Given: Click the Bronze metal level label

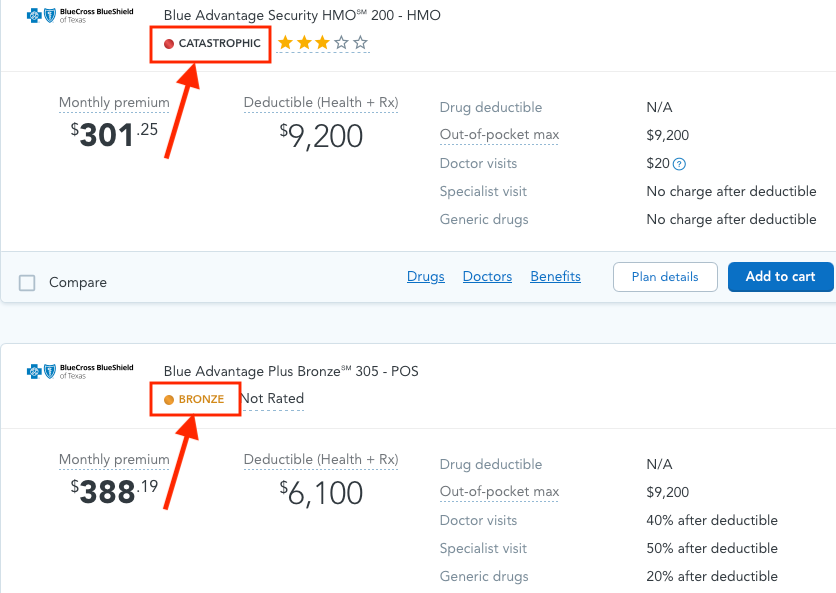Looking at the screenshot, I should click(194, 399).
